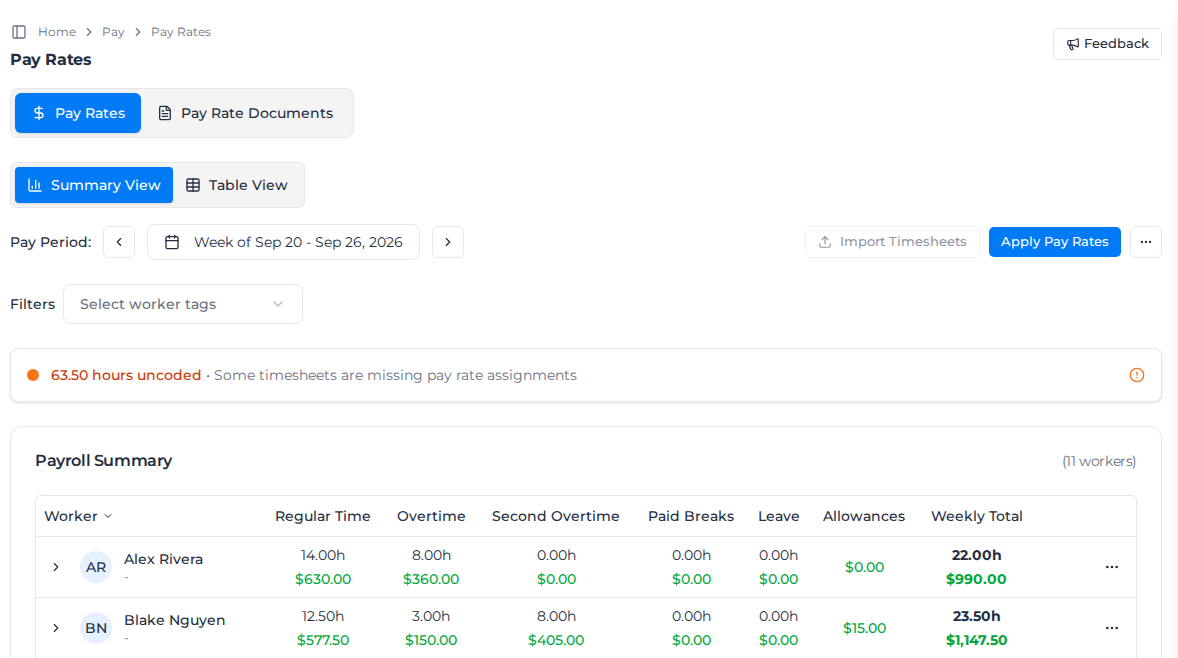Expand Alex Rivera row
Screen dimensions: 1178x658
tap(56, 567)
